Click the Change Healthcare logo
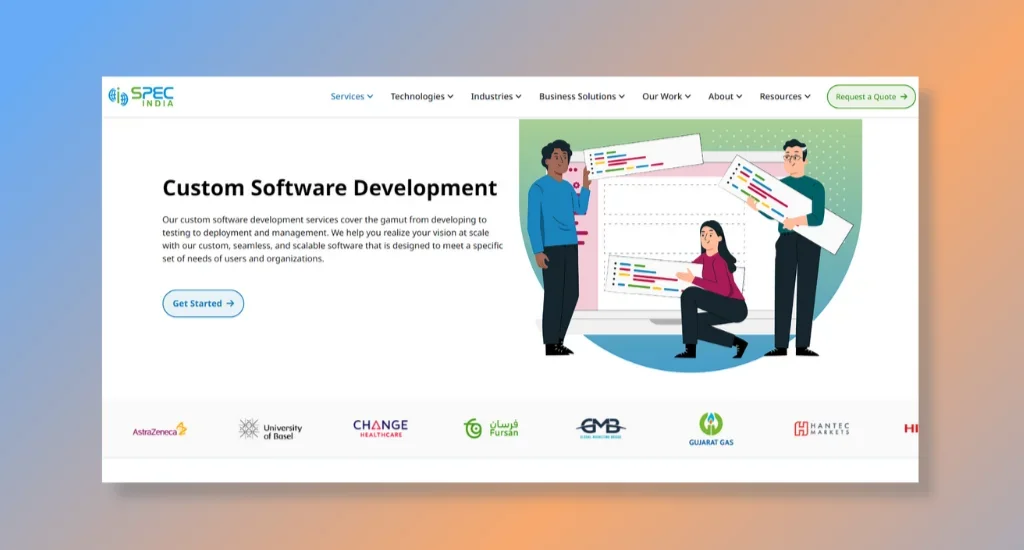1024x550 pixels. click(x=380, y=428)
